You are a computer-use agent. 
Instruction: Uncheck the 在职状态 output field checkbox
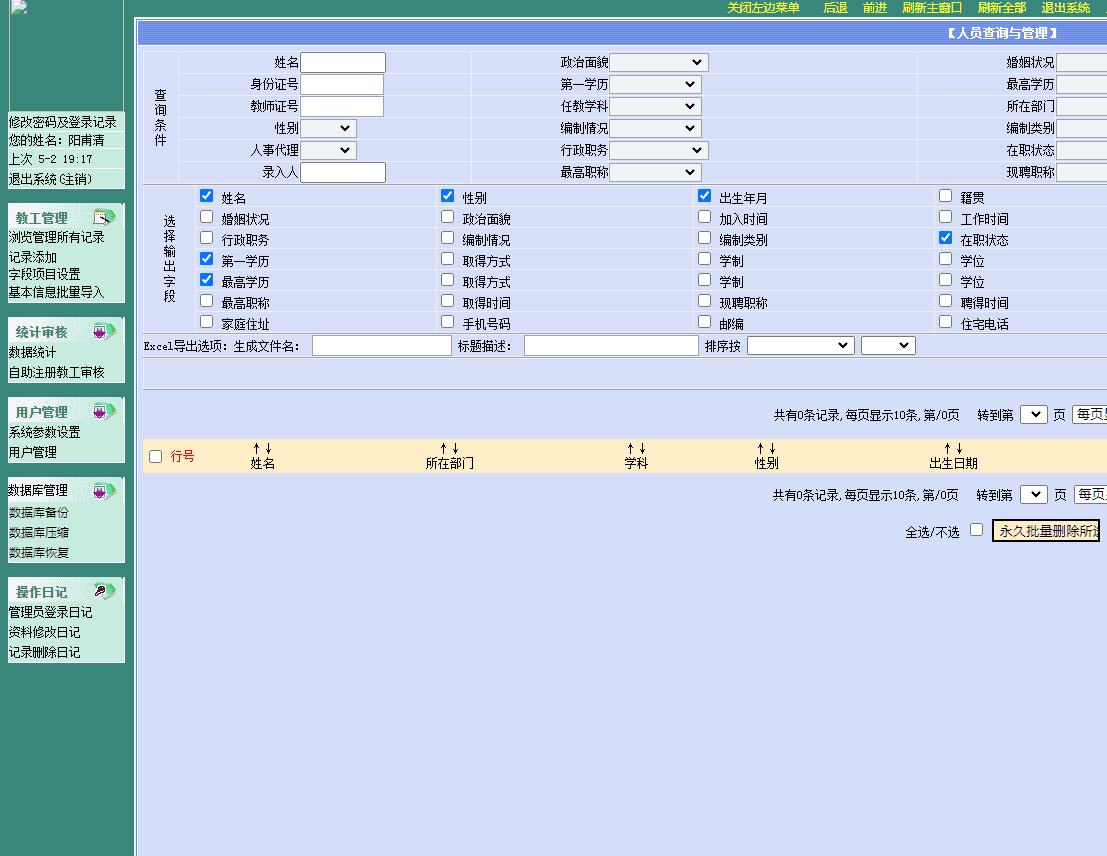(x=945, y=238)
